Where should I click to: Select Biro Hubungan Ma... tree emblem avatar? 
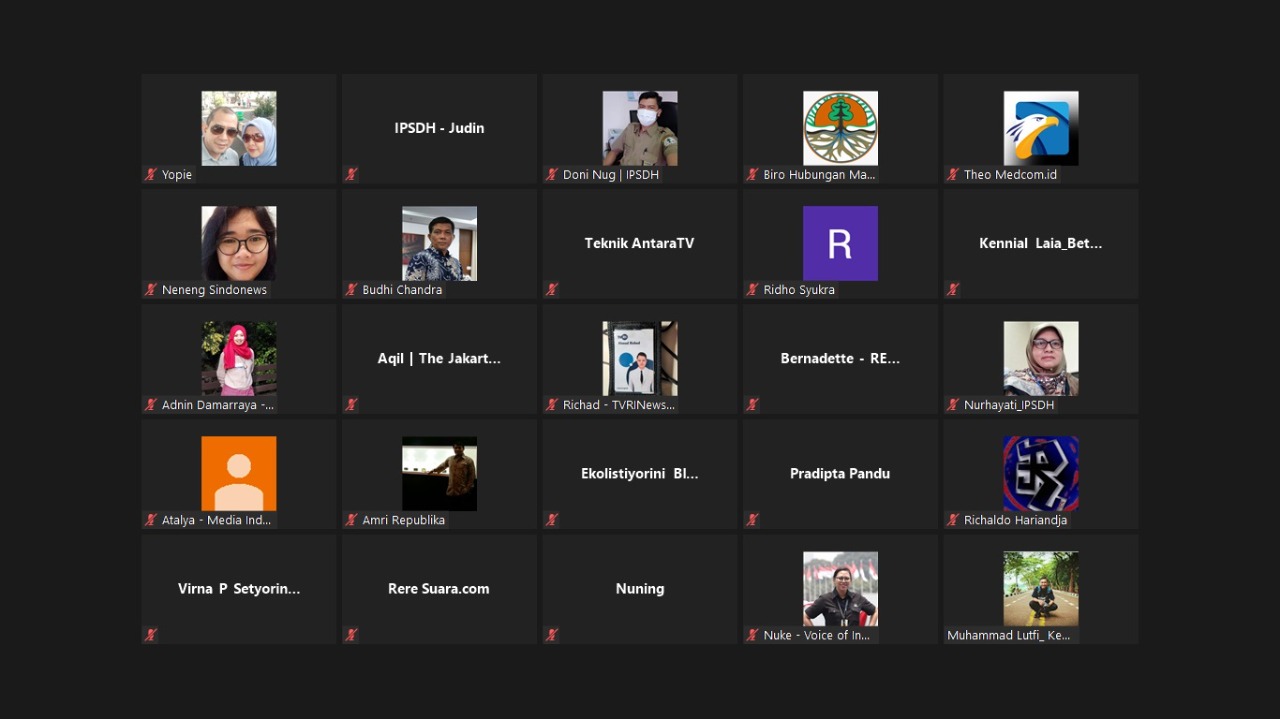point(840,128)
